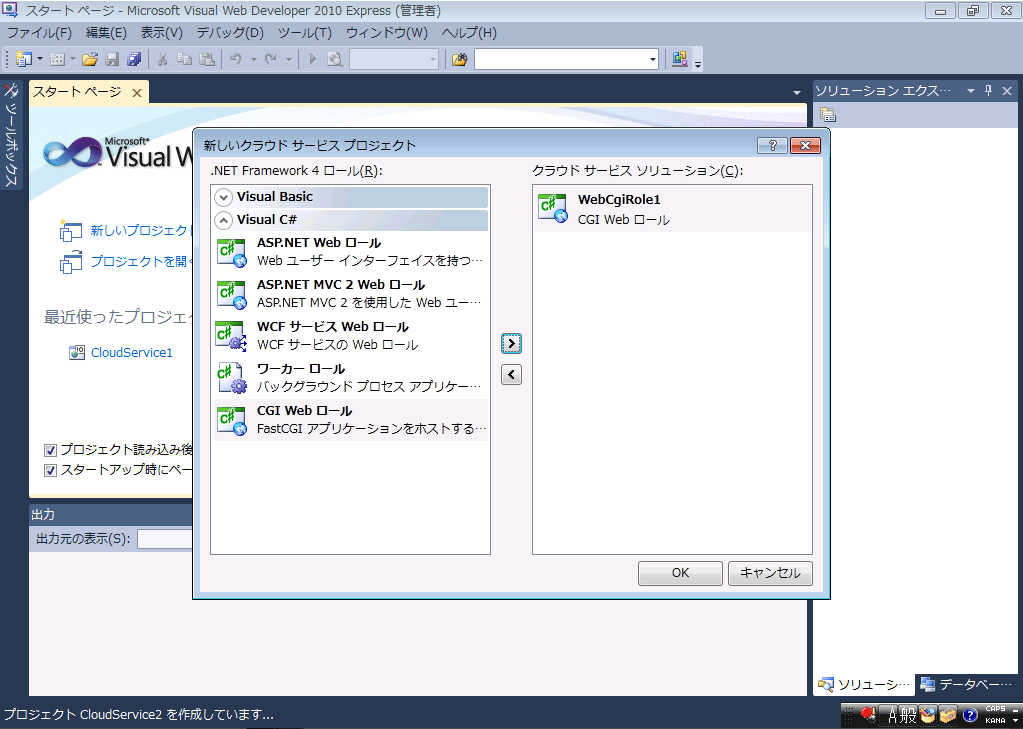Open the Undo history dropdown arrow
The height and width of the screenshot is (729, 1023).
tap(253, 59)
